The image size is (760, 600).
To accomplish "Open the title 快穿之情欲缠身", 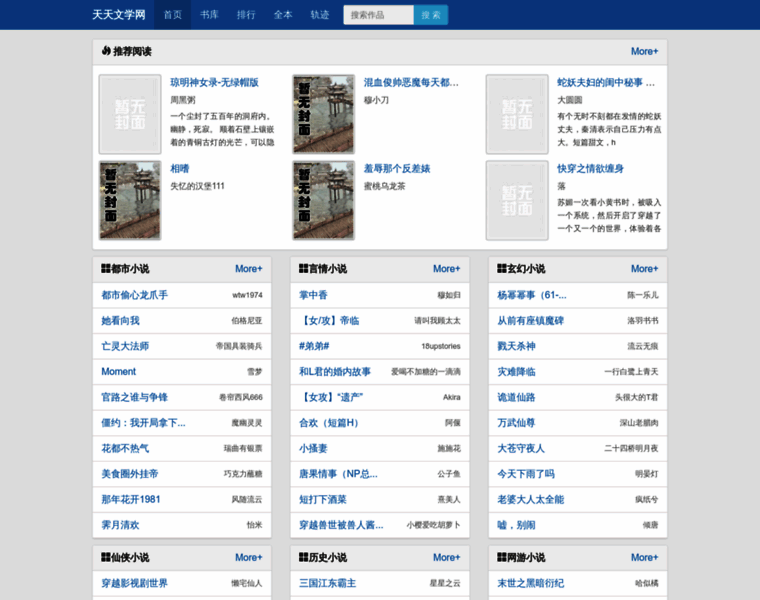I will tap(590, 169).
